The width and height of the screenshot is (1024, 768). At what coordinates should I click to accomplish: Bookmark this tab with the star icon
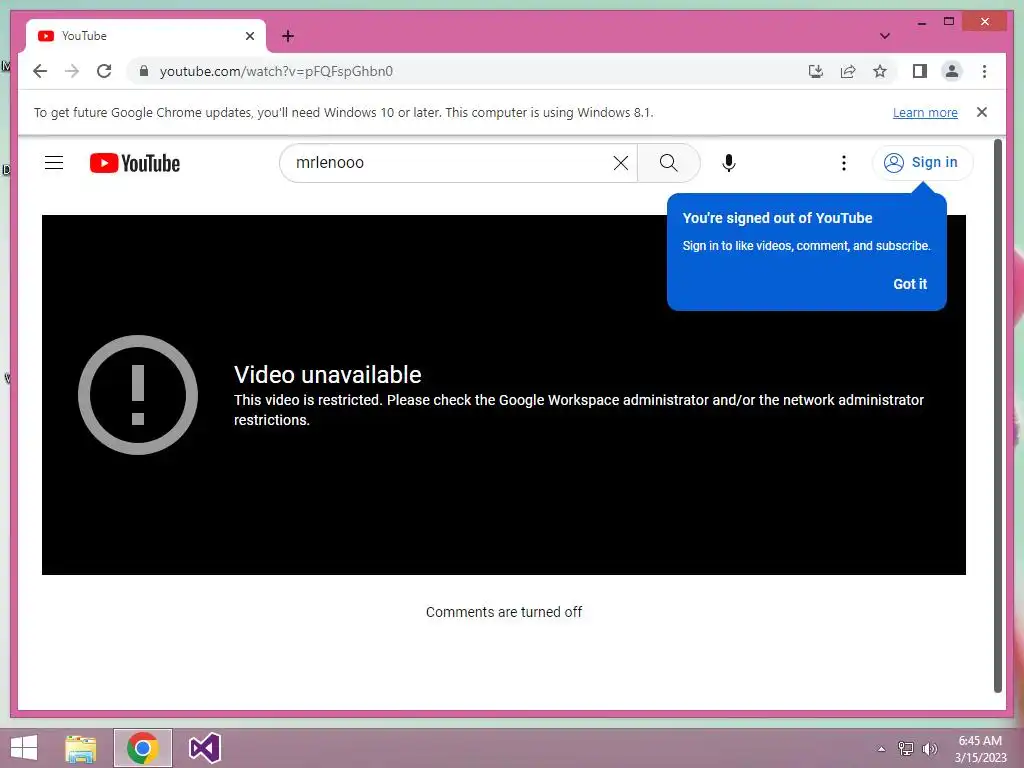point(880,71)
